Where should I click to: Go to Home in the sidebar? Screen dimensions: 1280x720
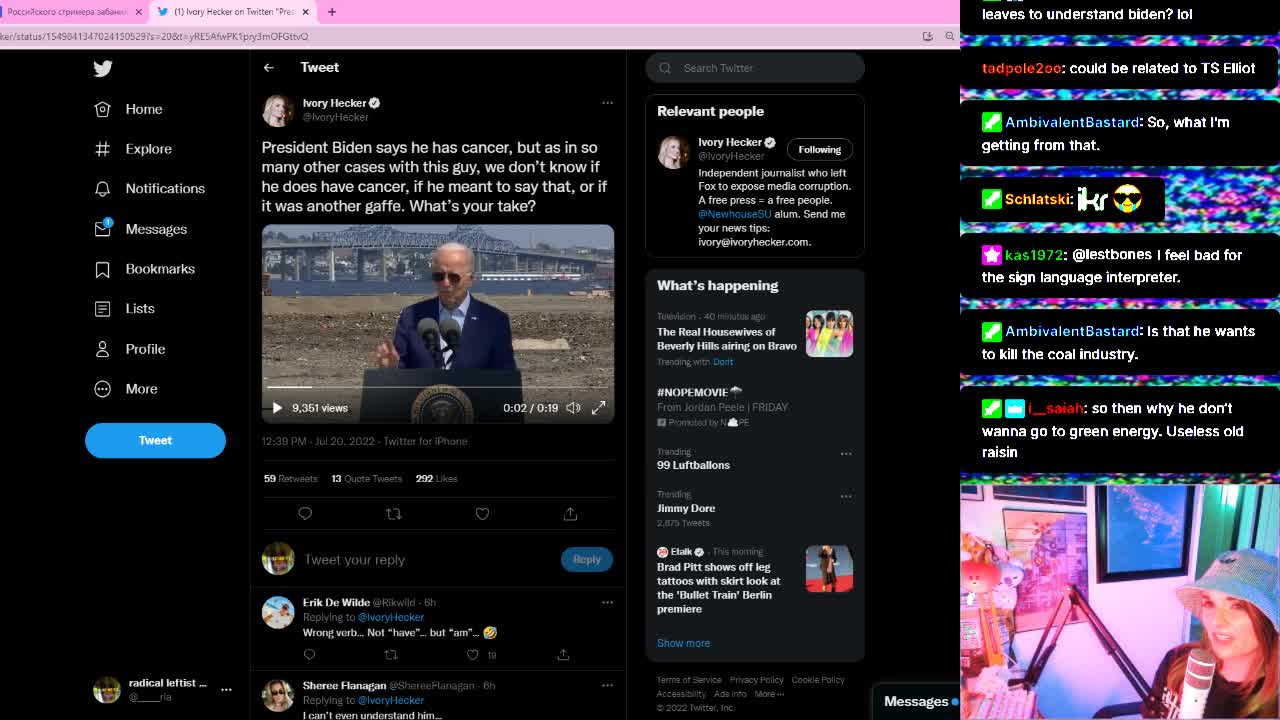128,109
